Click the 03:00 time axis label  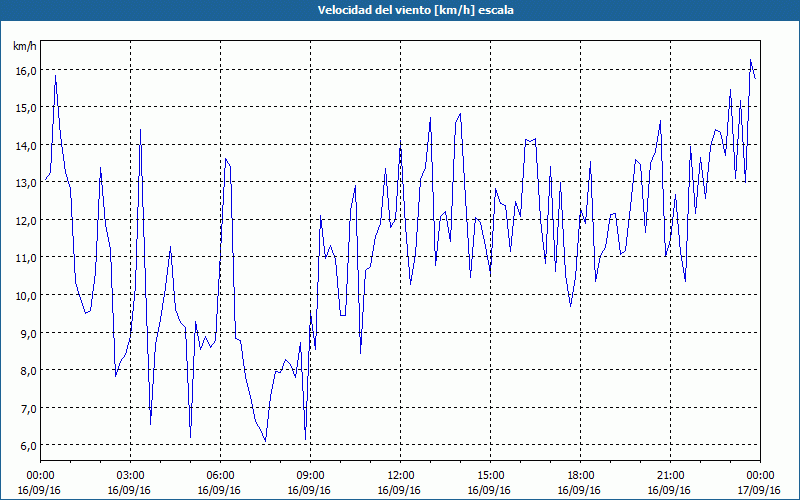[x=131, y=476]
